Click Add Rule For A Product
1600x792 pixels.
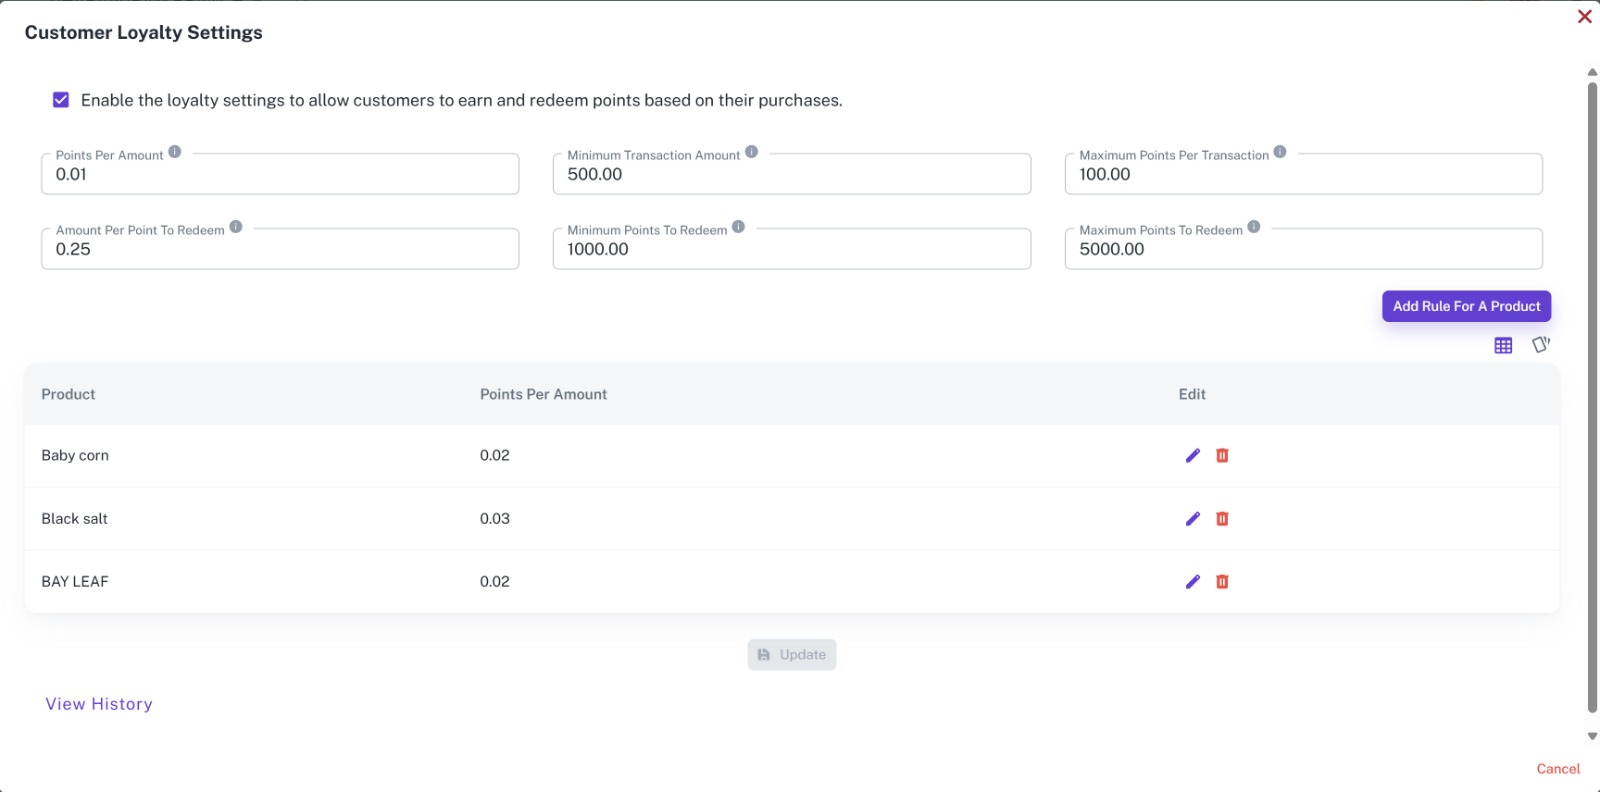1466,306
